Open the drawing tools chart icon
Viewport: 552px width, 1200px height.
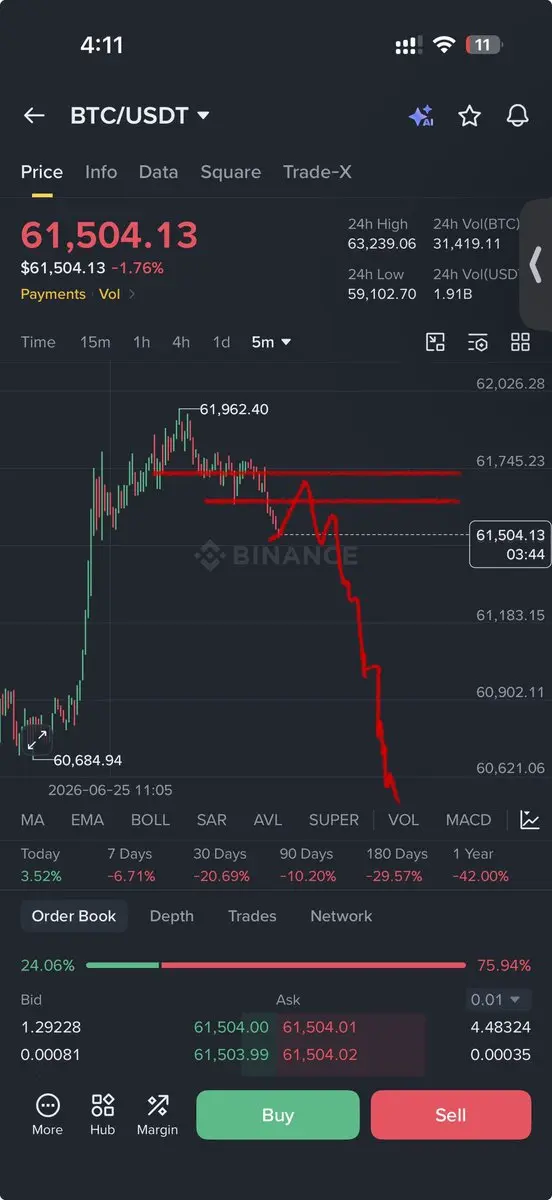435,342
